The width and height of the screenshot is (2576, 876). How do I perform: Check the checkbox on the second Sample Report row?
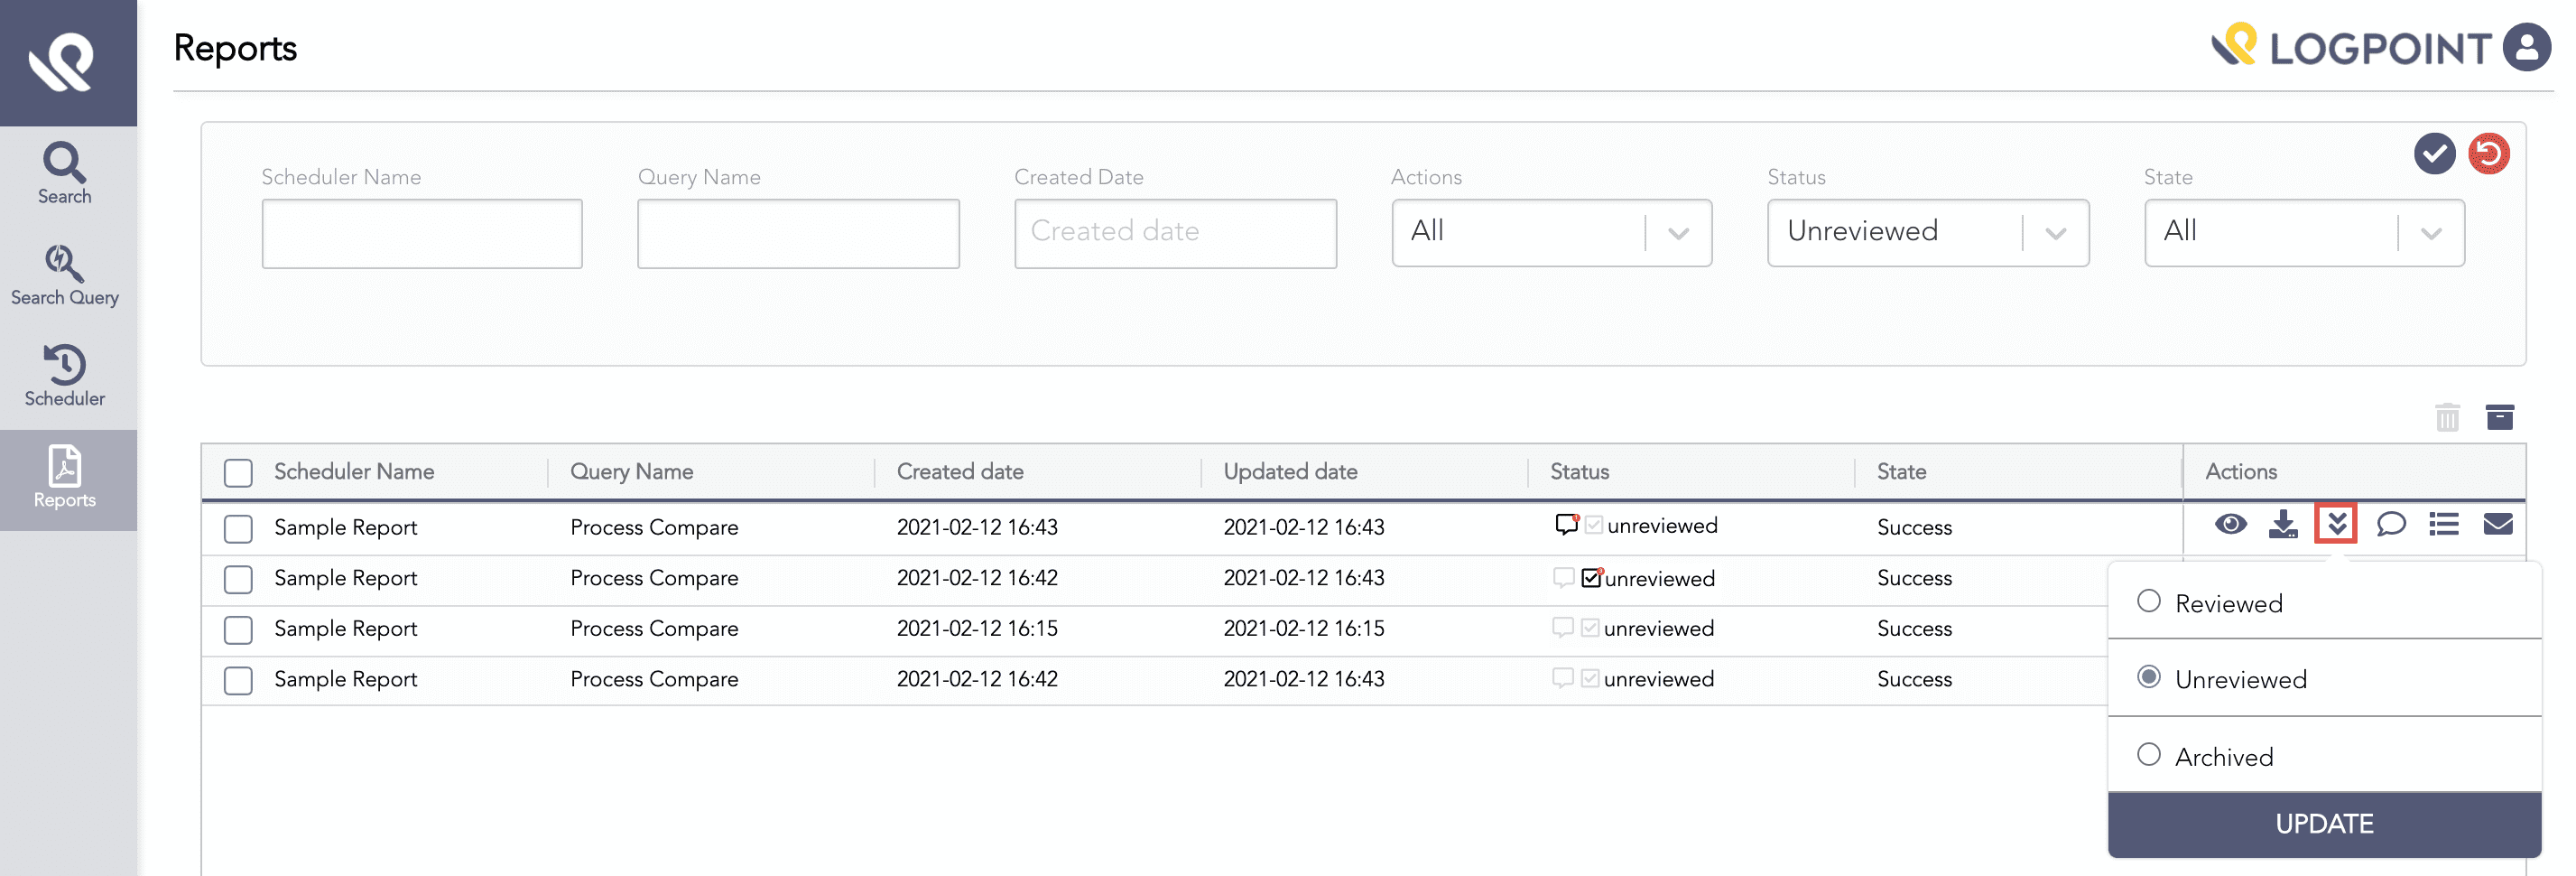pyautogui.click(x=238, y=580)
